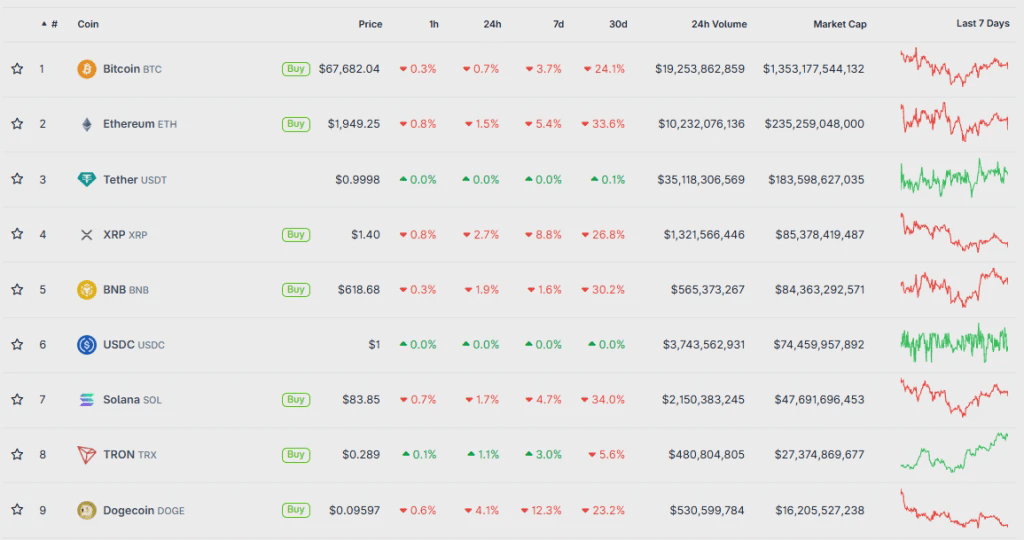Click the USDC logo icon
1024x540 pixels.
[87, 345]
